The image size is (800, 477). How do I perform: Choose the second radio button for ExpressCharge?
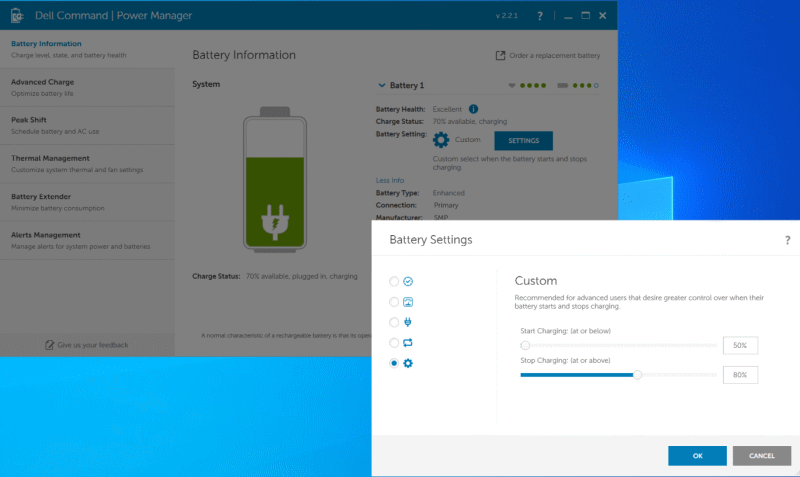tap(394, 302)
